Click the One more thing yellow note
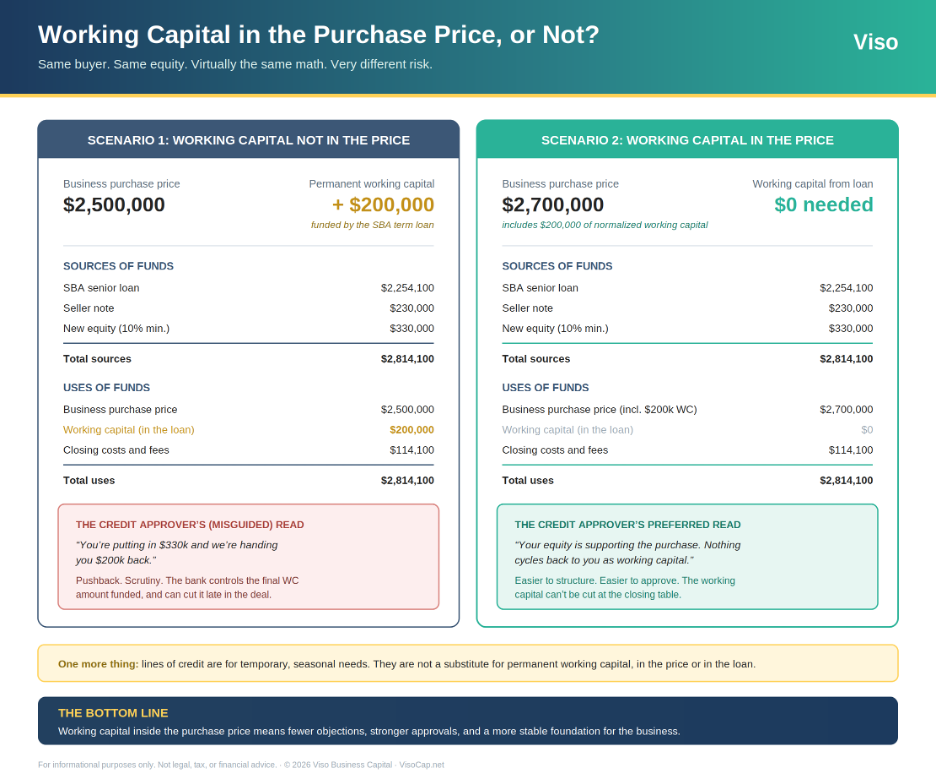 467,663
